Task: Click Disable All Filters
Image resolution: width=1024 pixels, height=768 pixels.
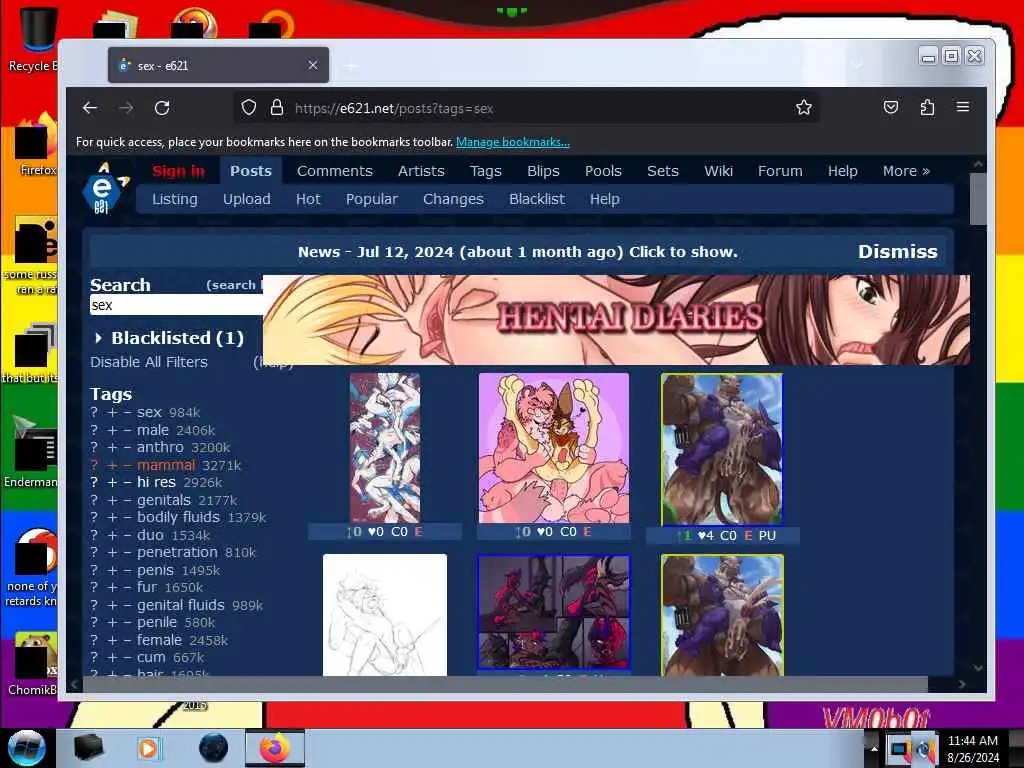Action: coord(149,362)
